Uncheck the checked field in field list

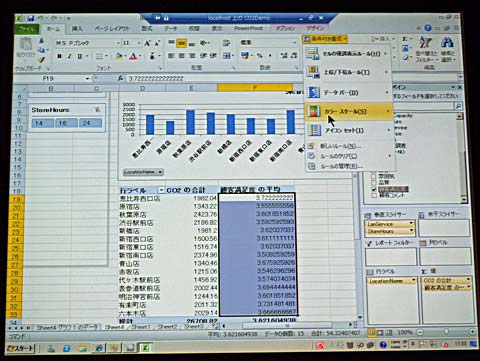374,189
